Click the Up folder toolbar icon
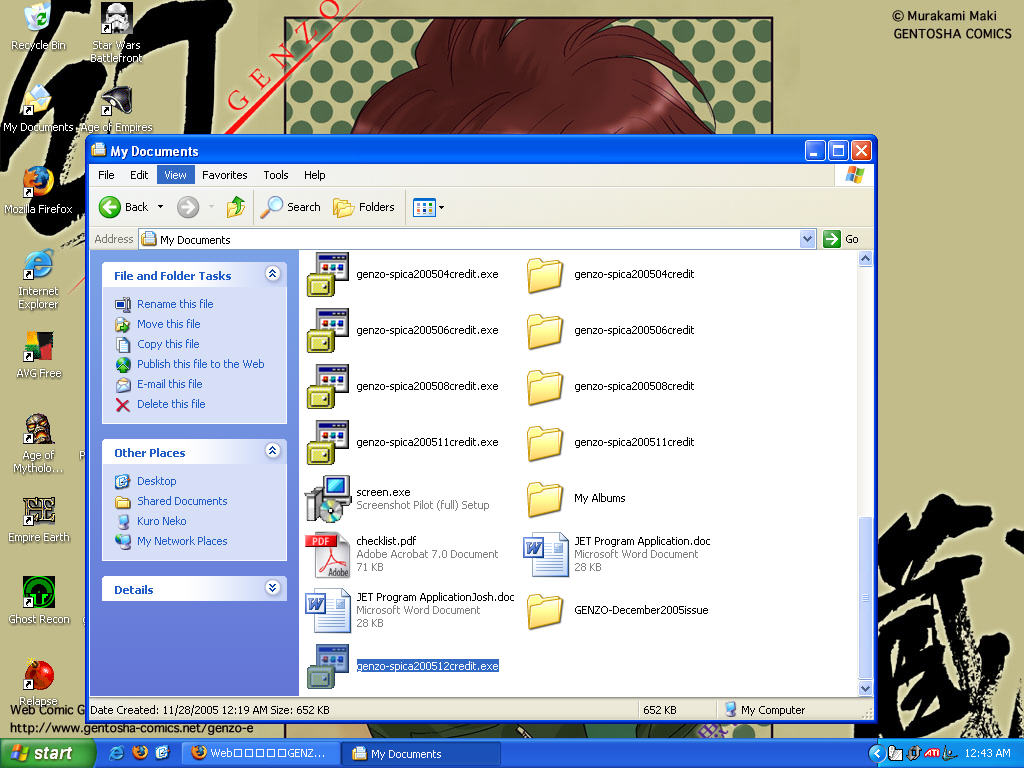1024x768 pixels. tap(236, 207)
